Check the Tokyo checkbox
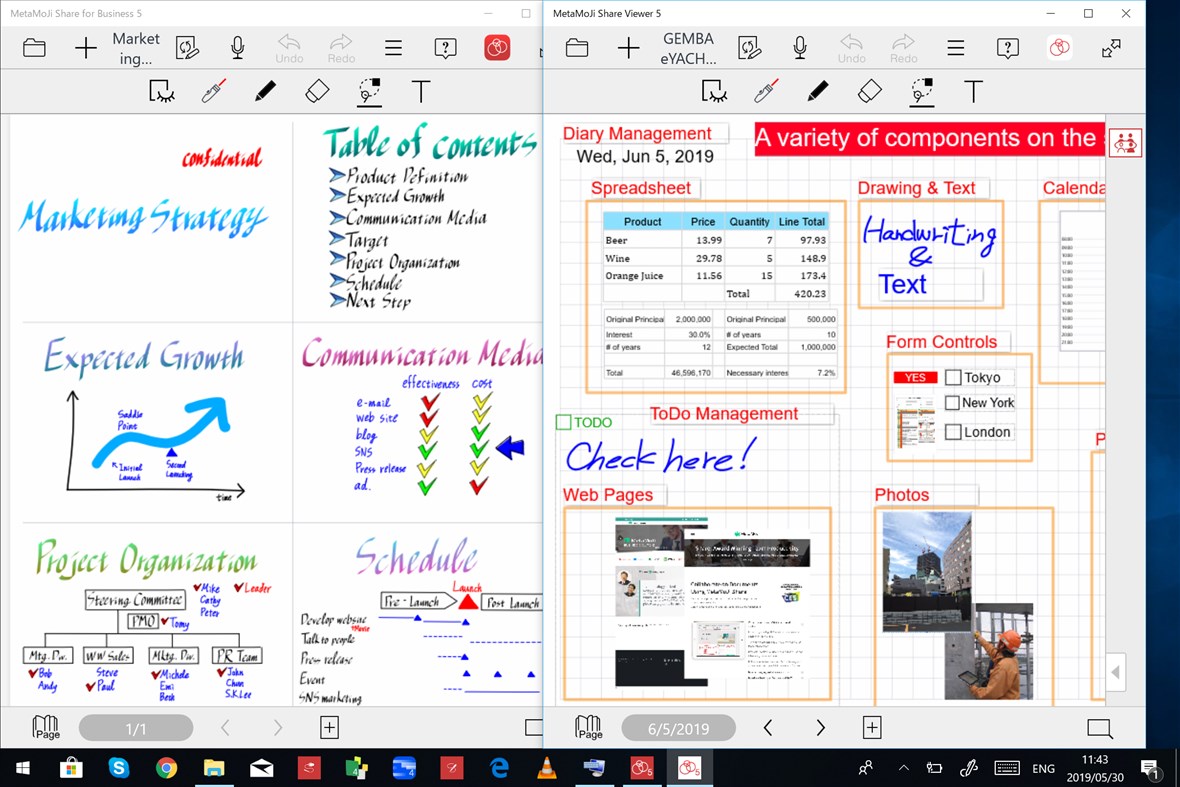 tap(953, 377)
